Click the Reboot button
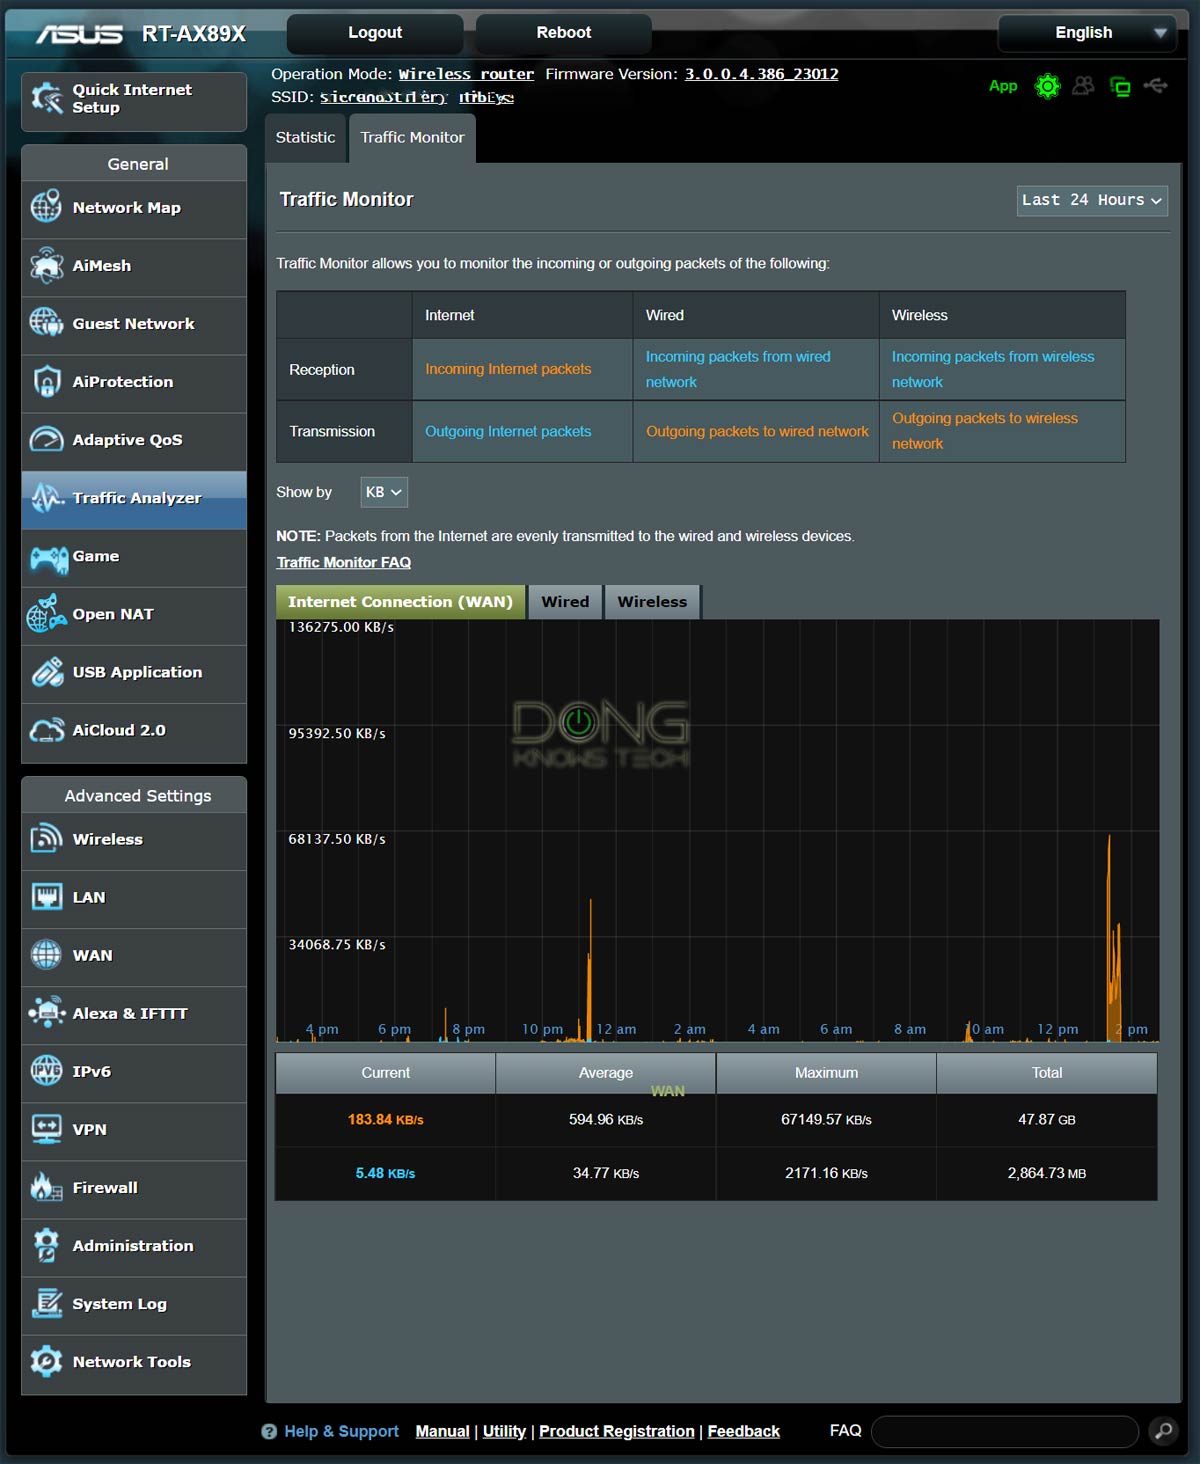The image size is (1200, 1464). [x=564, y=33]
